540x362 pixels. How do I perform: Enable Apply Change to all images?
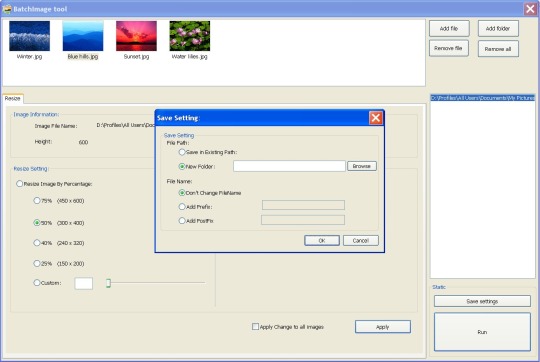point(255,327)
